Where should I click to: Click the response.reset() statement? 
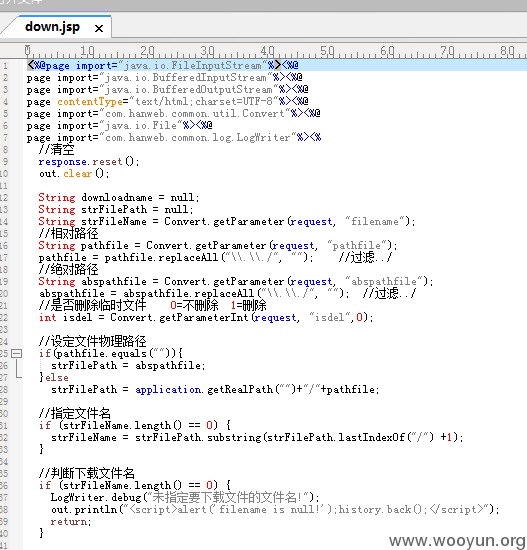click(89, 161)
